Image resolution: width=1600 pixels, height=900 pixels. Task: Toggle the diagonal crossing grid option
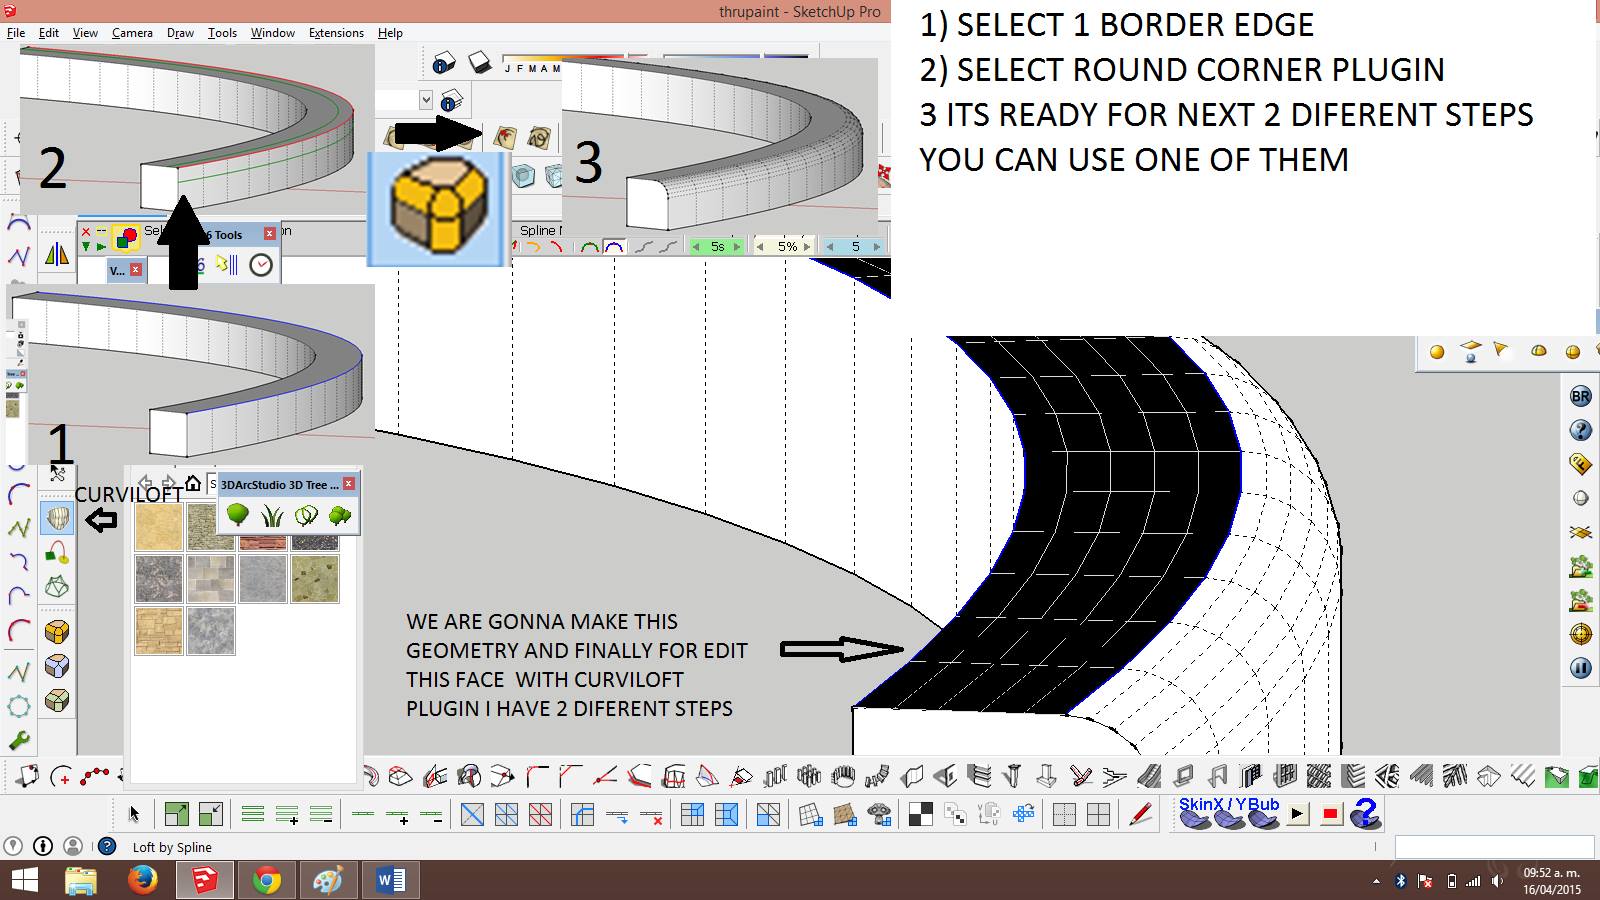(472, 815)
